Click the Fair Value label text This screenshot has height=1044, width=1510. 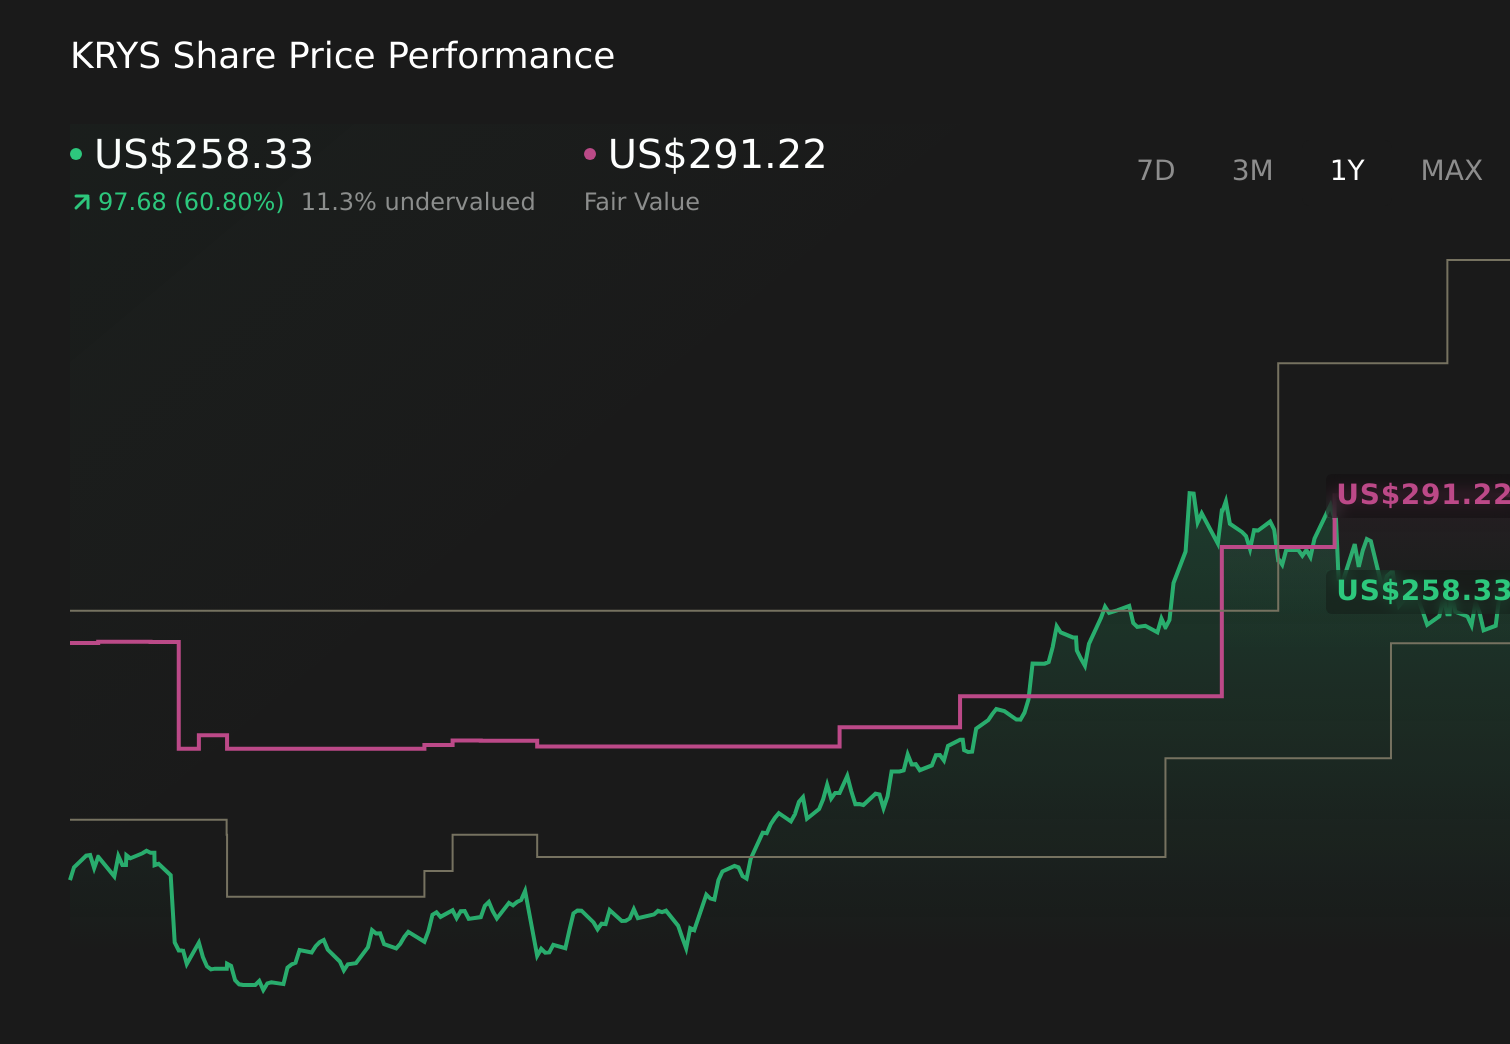(x=641, y=201)
